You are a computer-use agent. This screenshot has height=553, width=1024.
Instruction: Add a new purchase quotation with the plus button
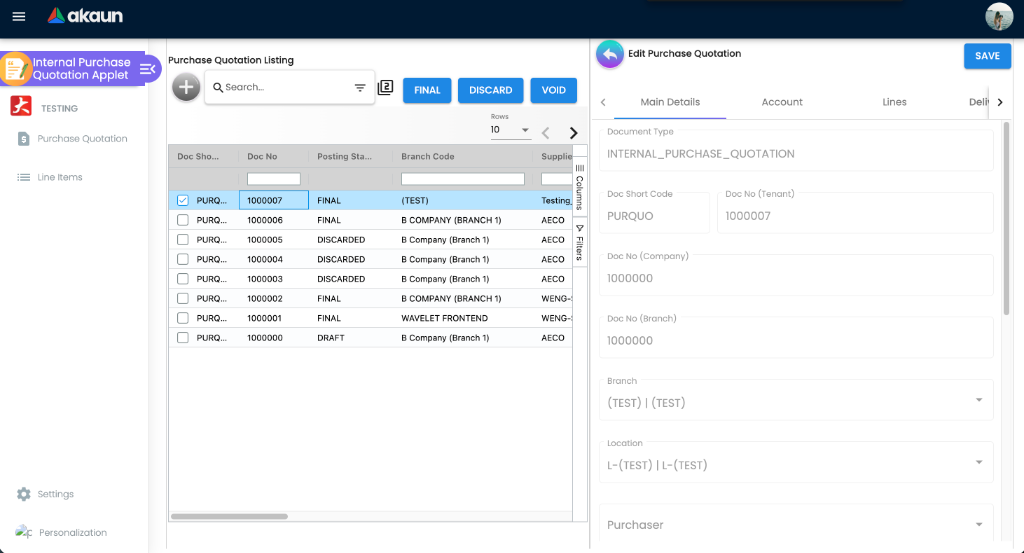pos(186,87)
